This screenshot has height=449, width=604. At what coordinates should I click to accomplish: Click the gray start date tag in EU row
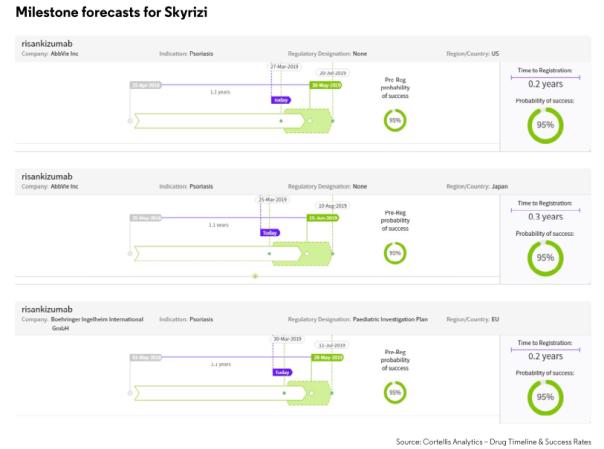pos(146,357)
